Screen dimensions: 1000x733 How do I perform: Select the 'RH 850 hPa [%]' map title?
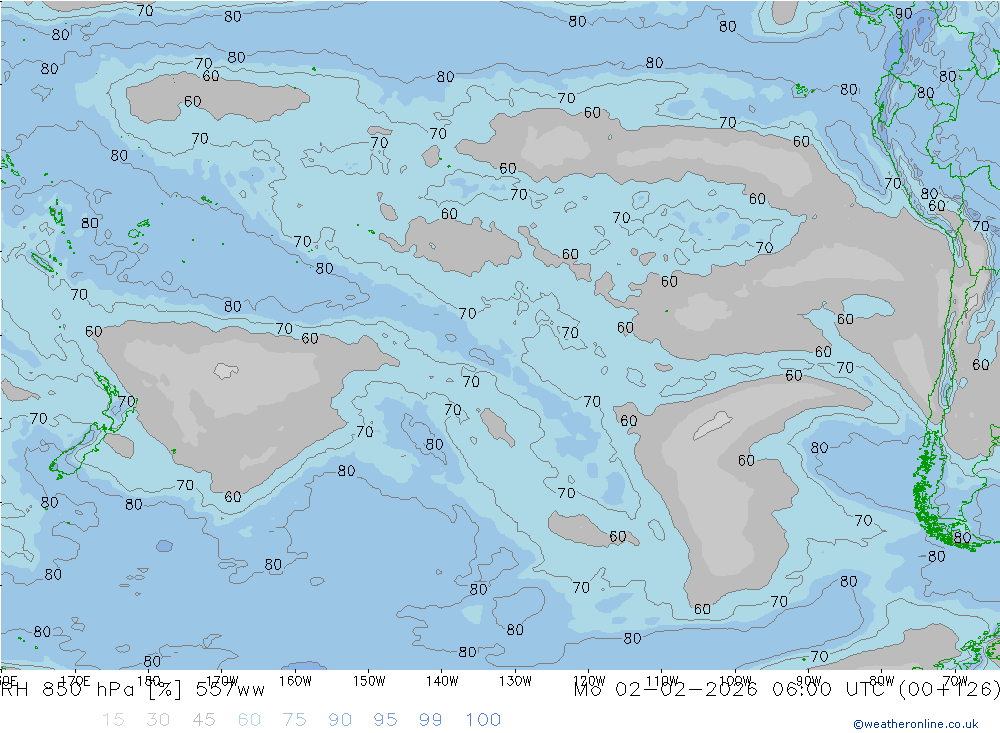91,690
